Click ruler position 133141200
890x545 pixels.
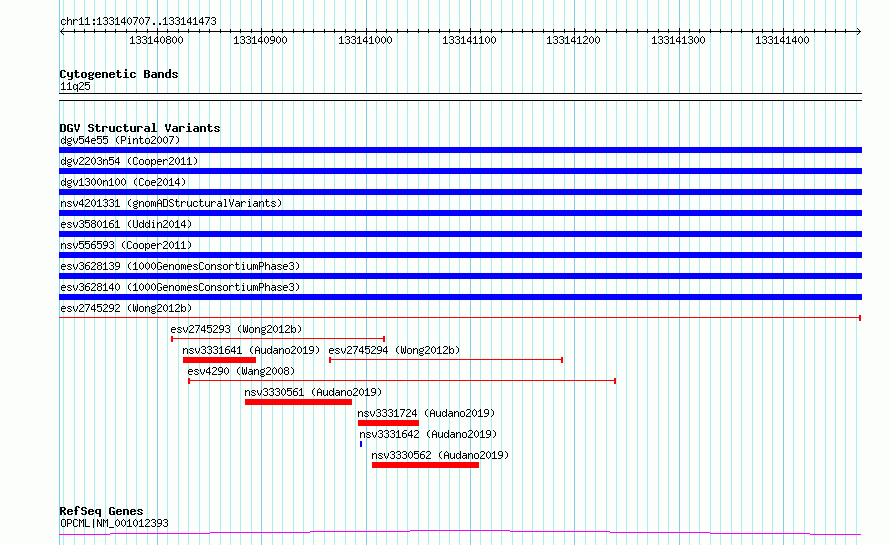tap(573, 40)
